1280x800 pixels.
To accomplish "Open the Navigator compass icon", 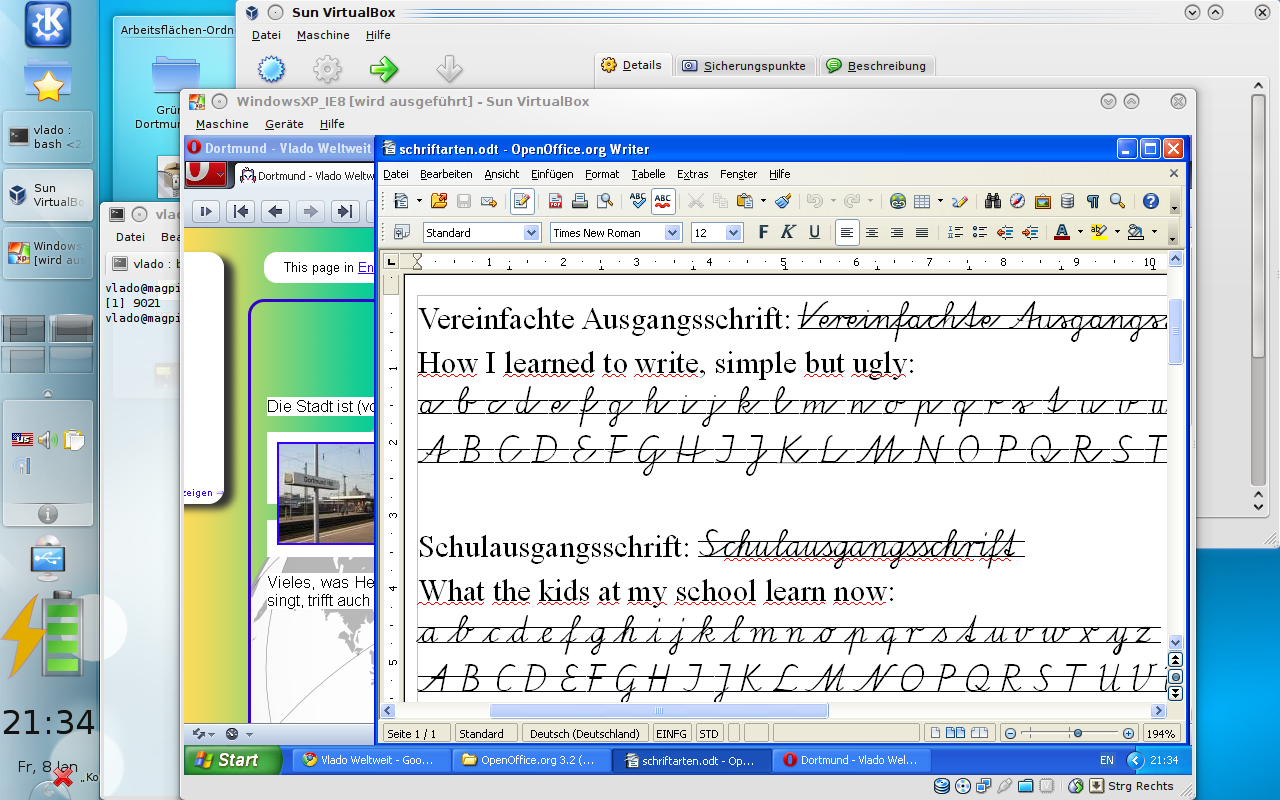I will 1018,201.
